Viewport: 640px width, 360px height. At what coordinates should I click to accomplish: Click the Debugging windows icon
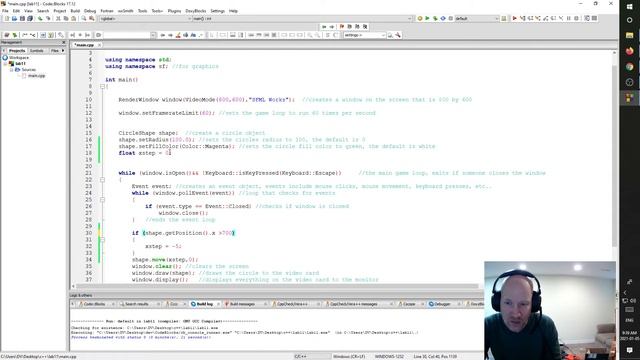(x=587, y=18)
